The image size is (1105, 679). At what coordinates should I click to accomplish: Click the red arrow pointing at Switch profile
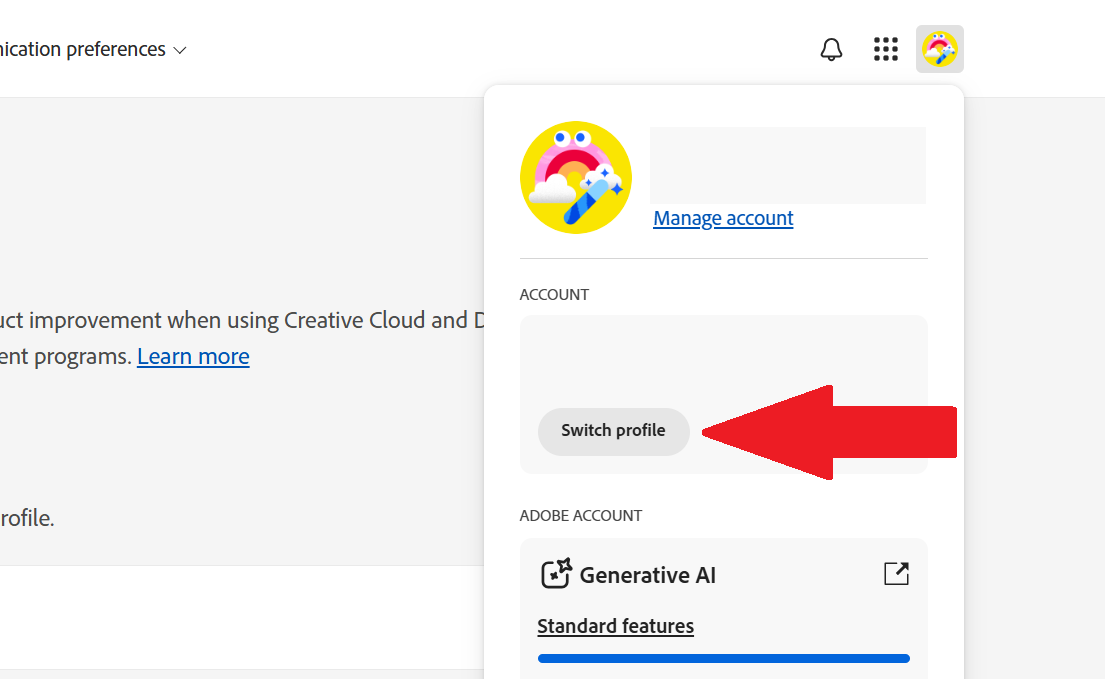click(x=830, y=432)
